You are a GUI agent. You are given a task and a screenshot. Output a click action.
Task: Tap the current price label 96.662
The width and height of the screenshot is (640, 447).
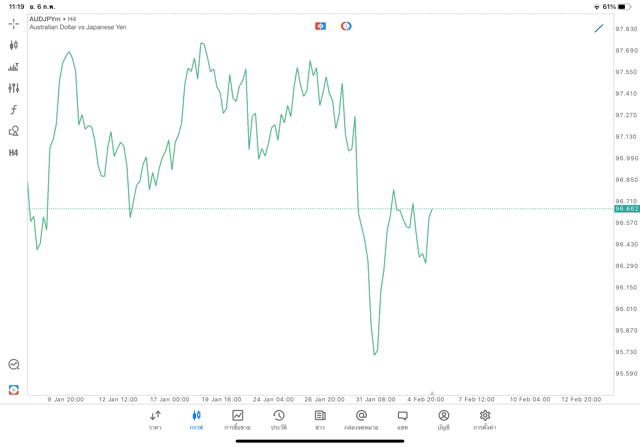627,209
